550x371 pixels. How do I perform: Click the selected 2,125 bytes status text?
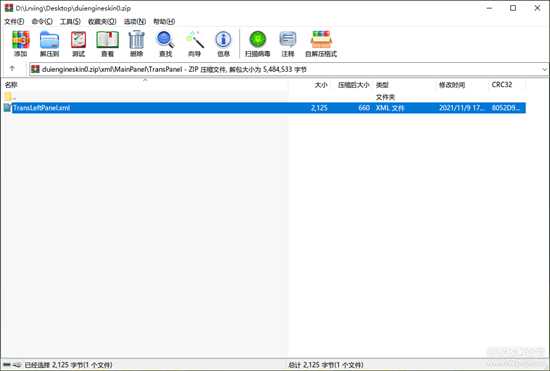click(x=68, y=365)
